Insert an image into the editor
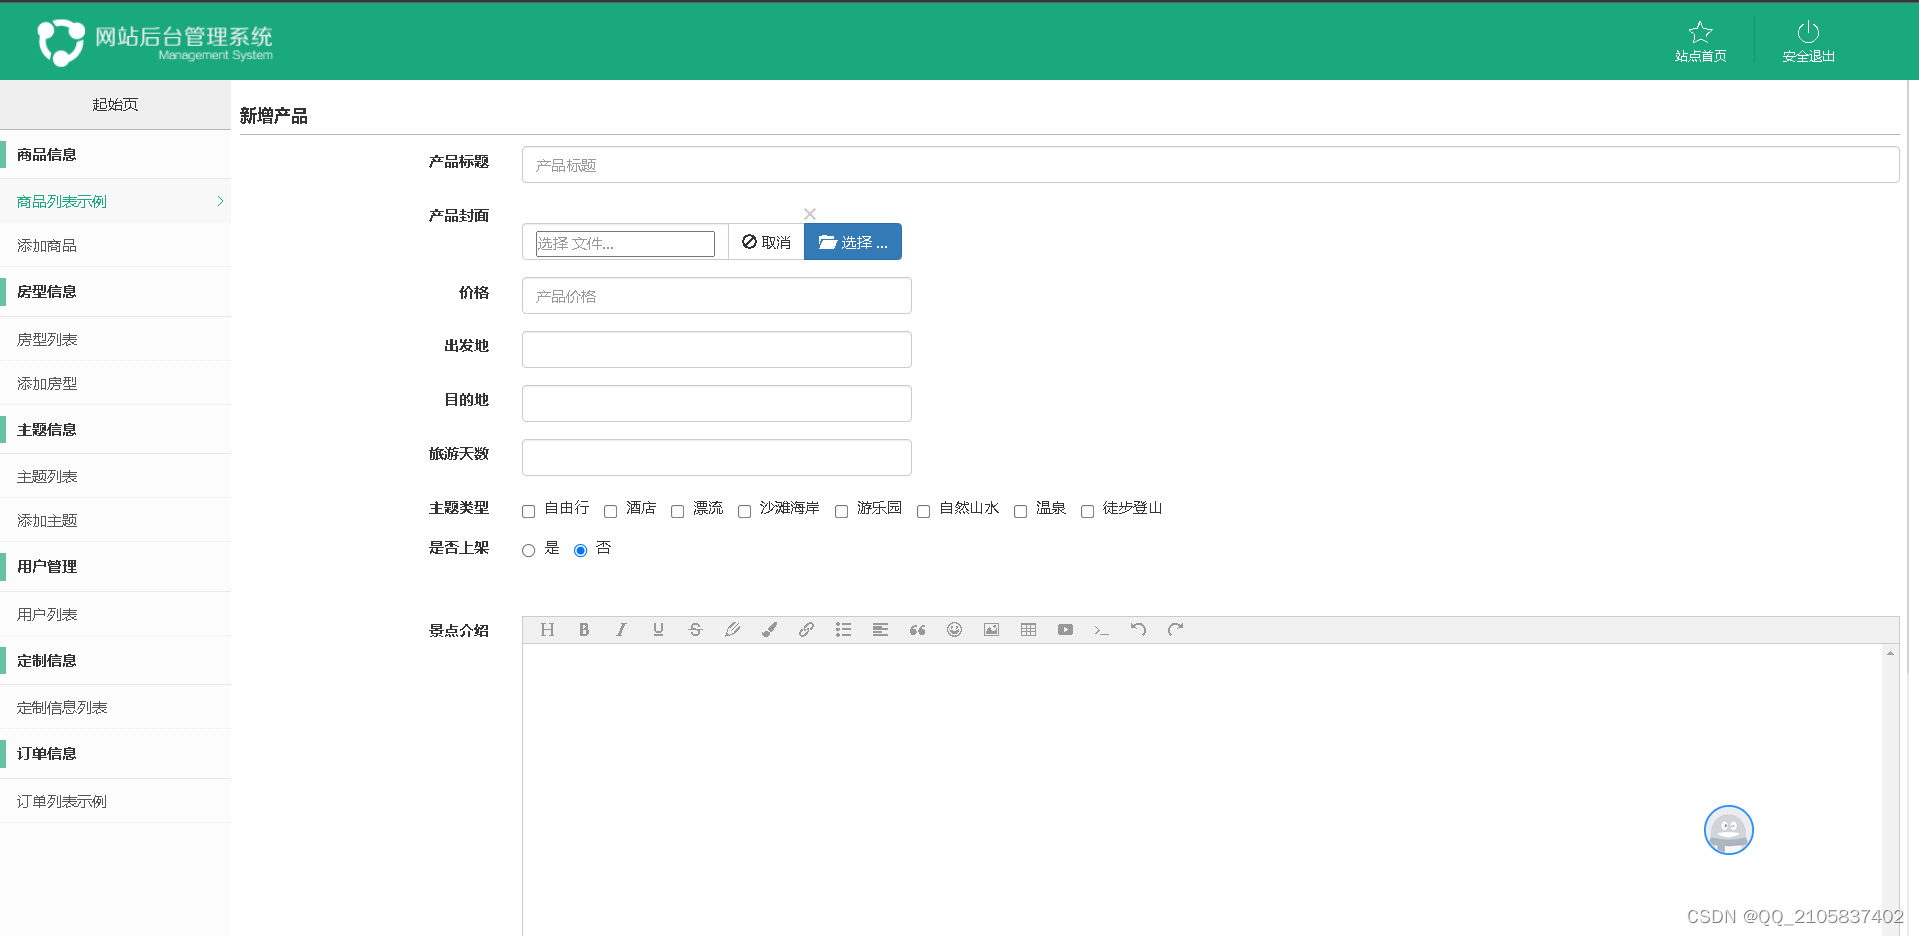 [x=991, y=630]
